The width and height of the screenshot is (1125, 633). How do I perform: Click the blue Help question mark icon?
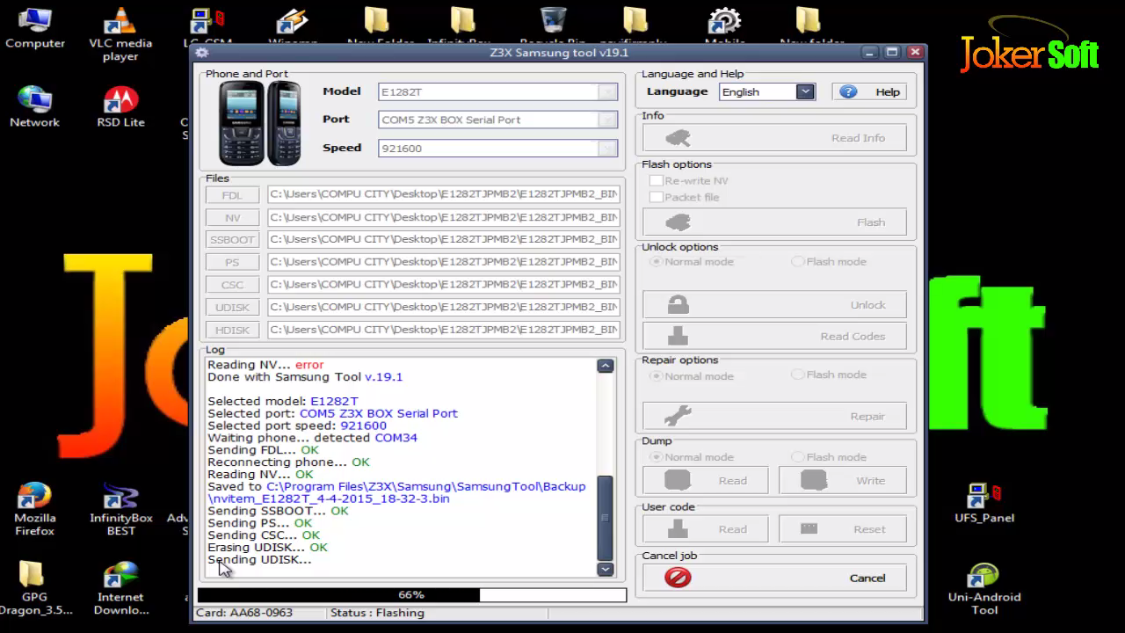click(x=848, y=92)
